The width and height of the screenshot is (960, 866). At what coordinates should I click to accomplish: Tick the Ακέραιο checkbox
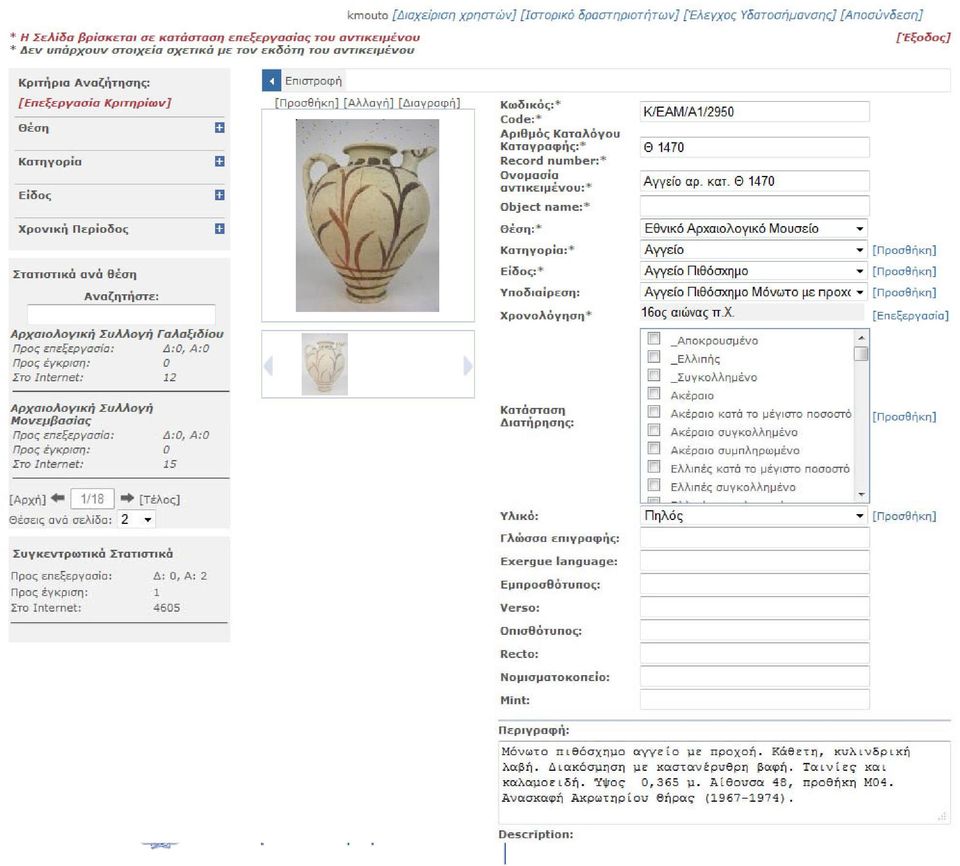(654, 394)
